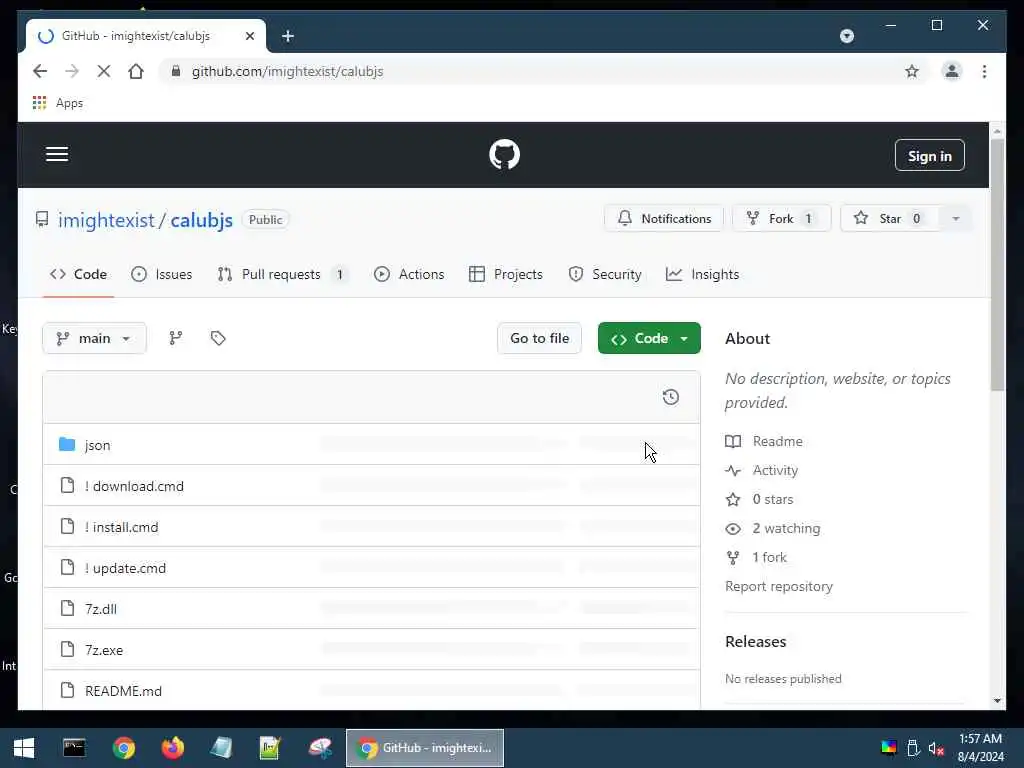
Task: View the 2 watching link
Action: (786, 528)
